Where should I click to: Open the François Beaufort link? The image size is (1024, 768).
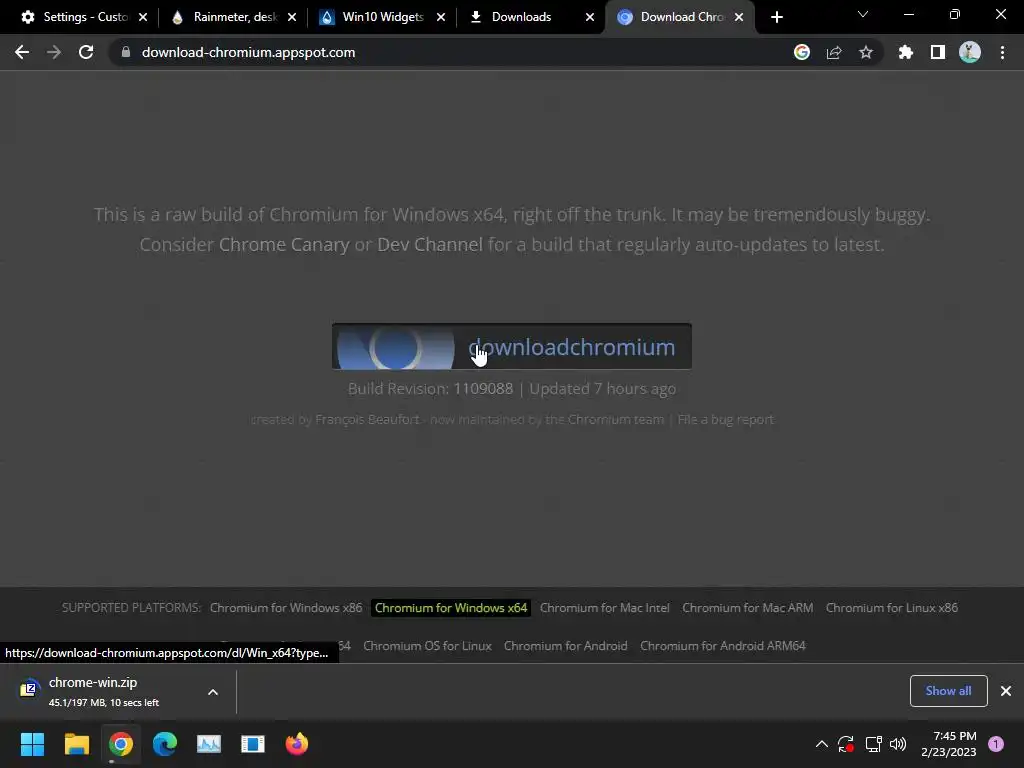point(367,419)
